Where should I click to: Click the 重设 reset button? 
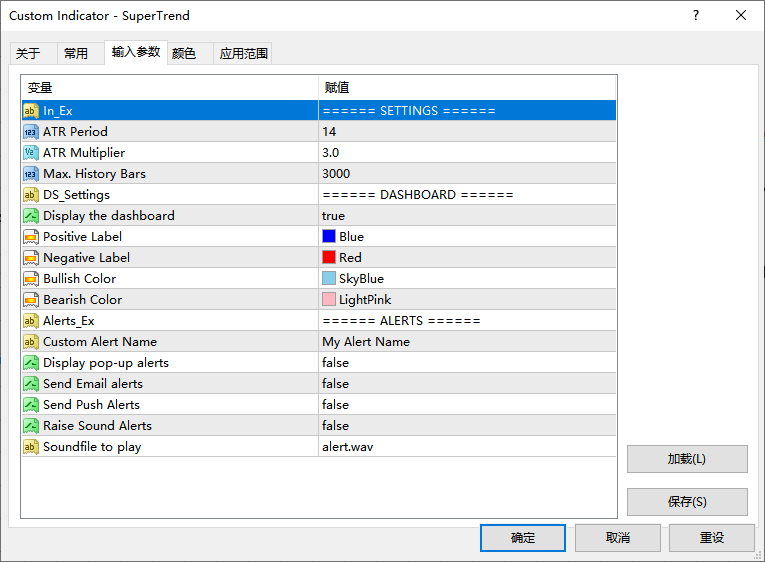[712, 538]
